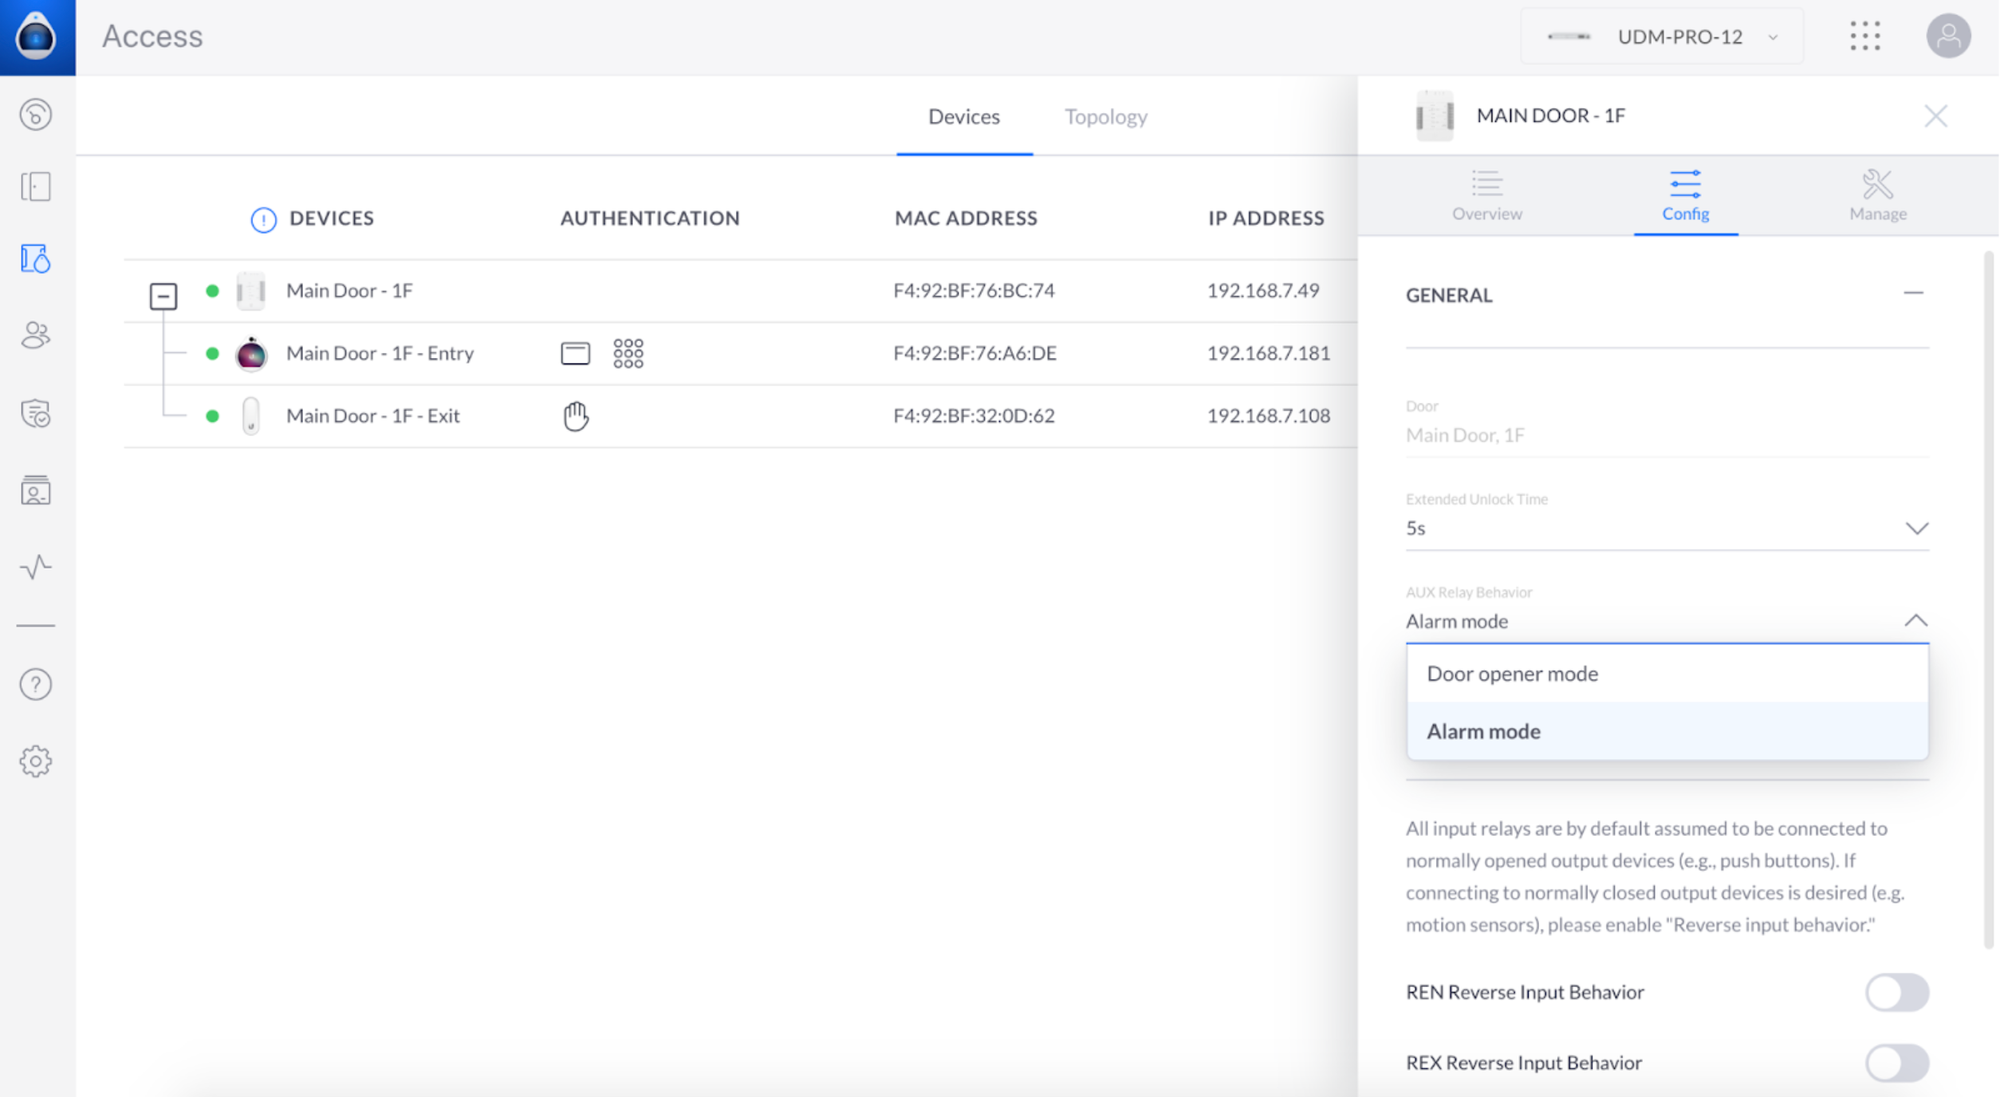
Task: Collapse the Main Door - 1F tree
Action: pyautogui.click(x=163, y=296)
